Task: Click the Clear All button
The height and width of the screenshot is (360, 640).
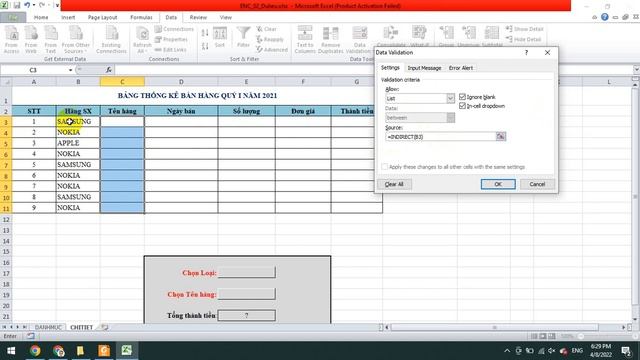Action: point(394,184)
